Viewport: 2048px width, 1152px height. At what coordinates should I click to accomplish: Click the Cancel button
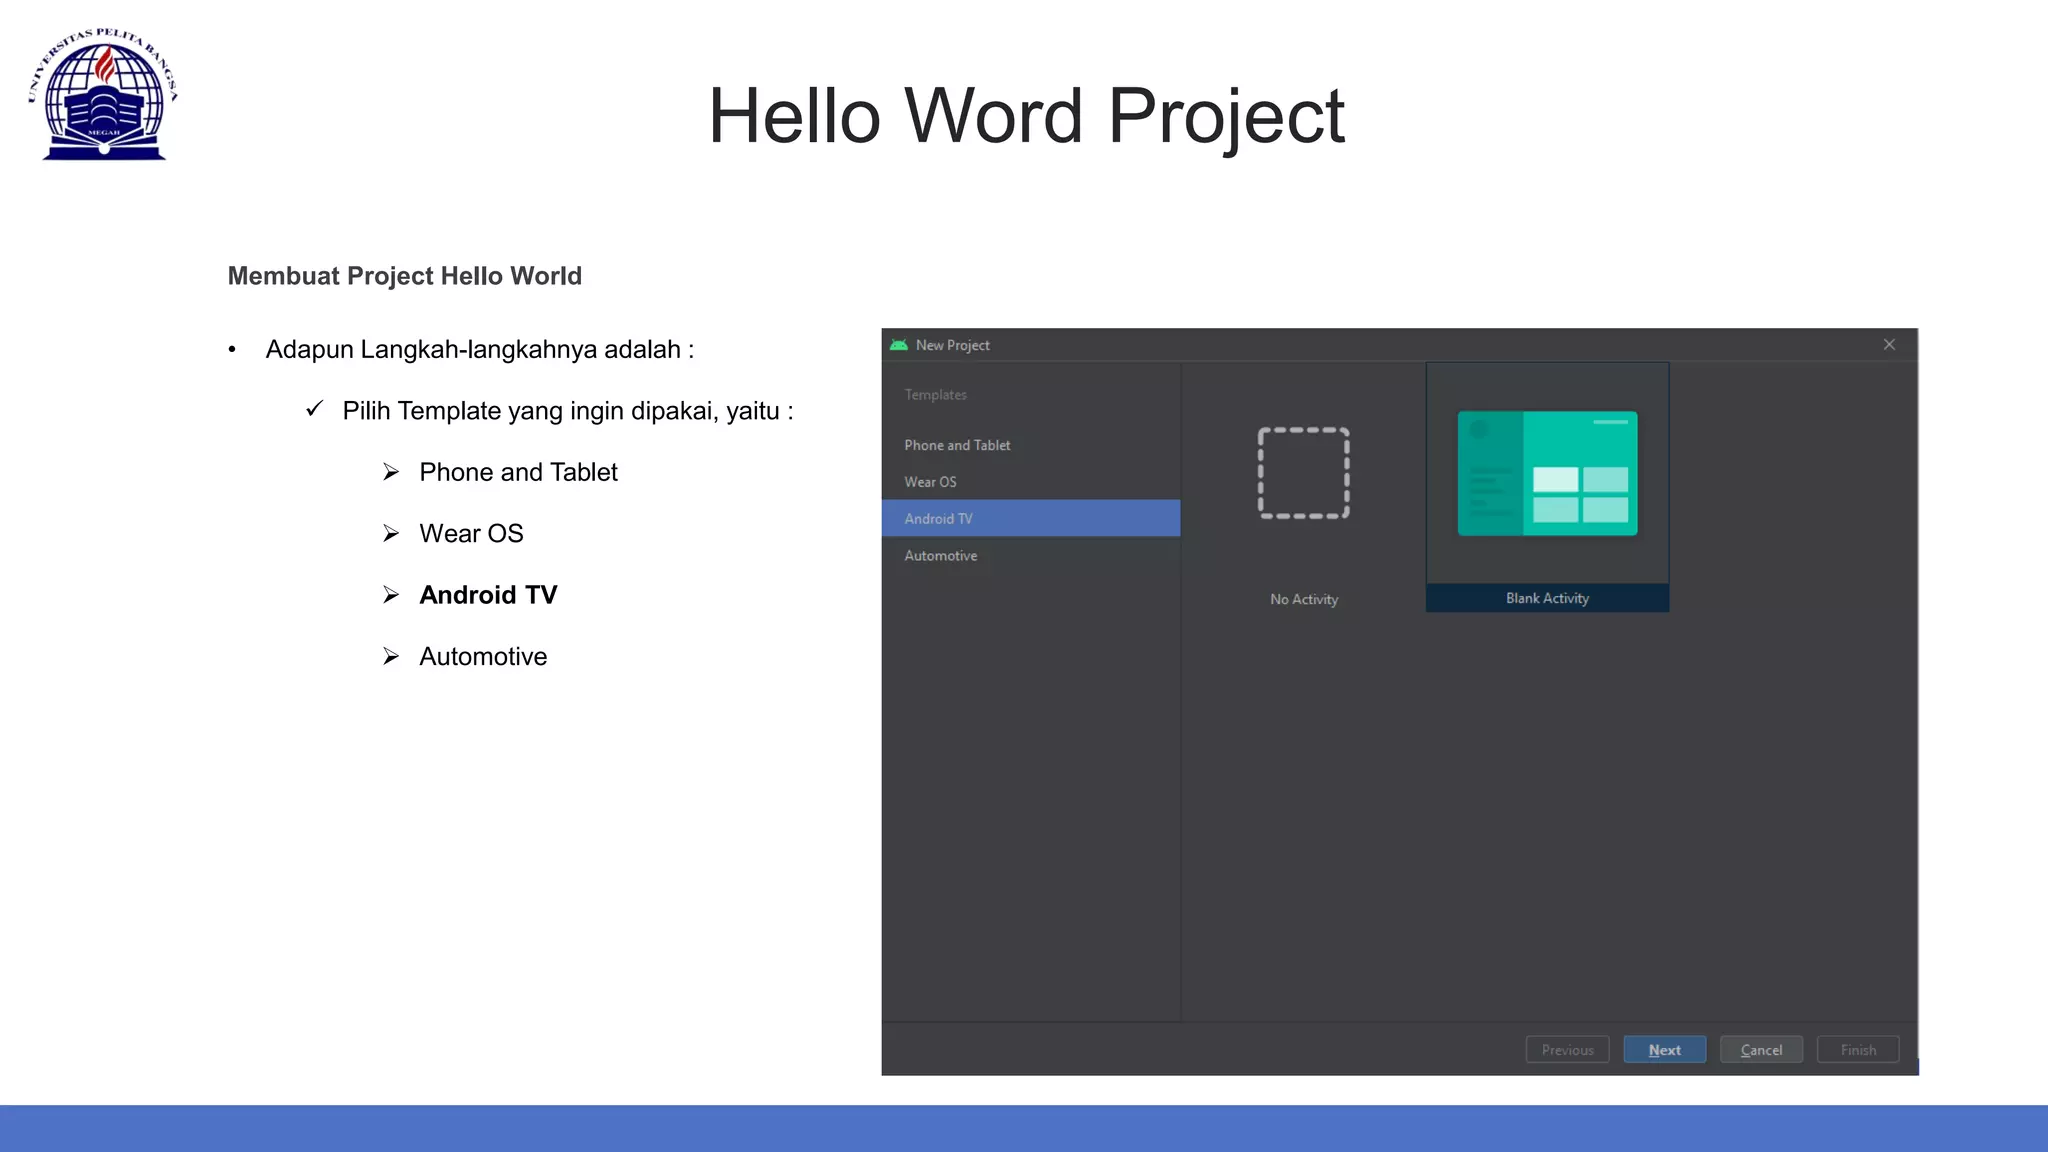1761,1050
